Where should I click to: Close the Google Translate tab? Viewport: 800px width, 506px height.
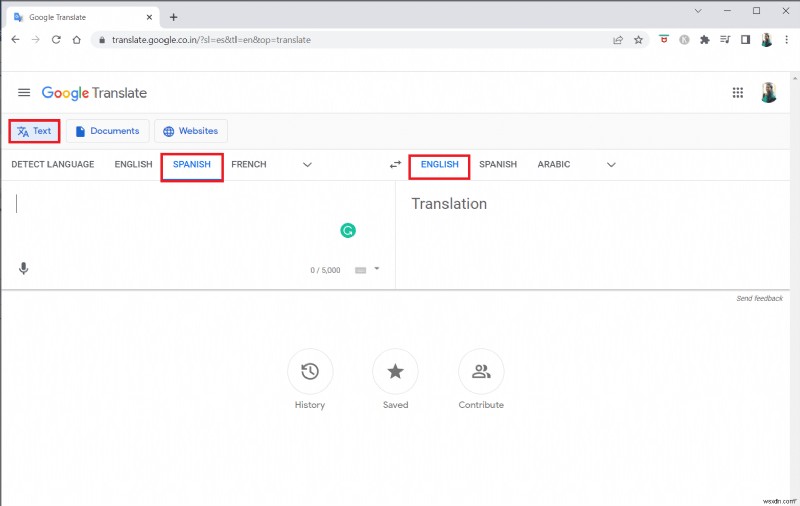pos(149,17)
